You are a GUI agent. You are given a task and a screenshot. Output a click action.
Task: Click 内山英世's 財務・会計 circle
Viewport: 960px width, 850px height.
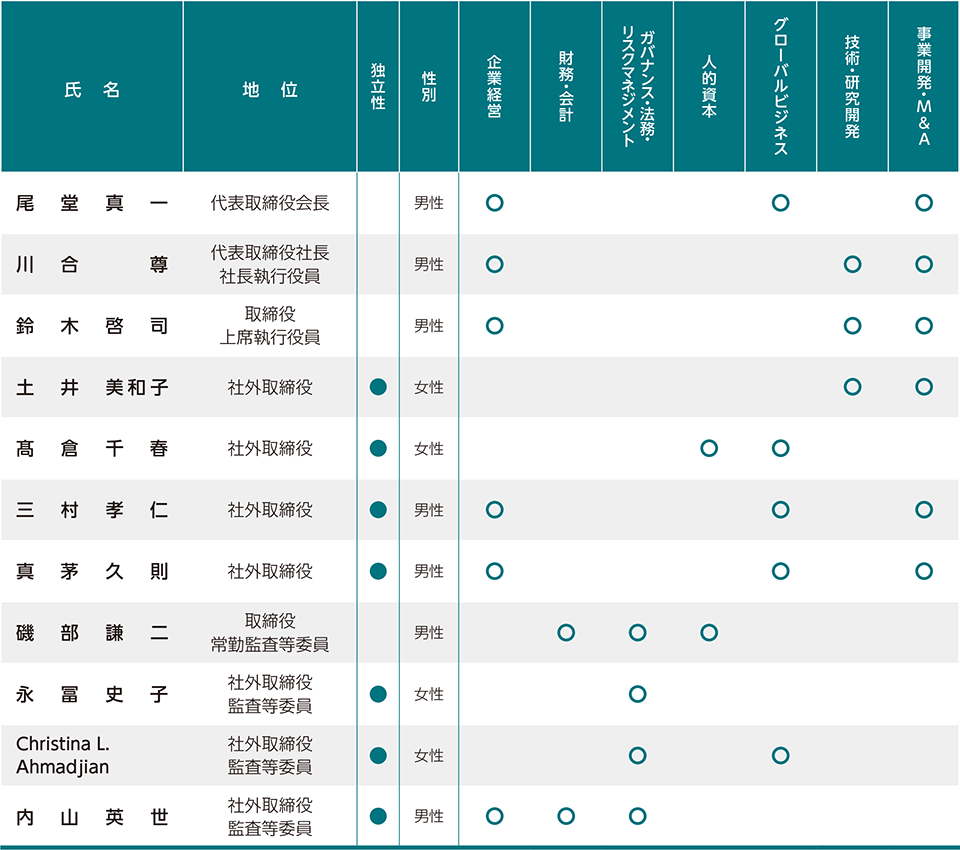(566, 816)
